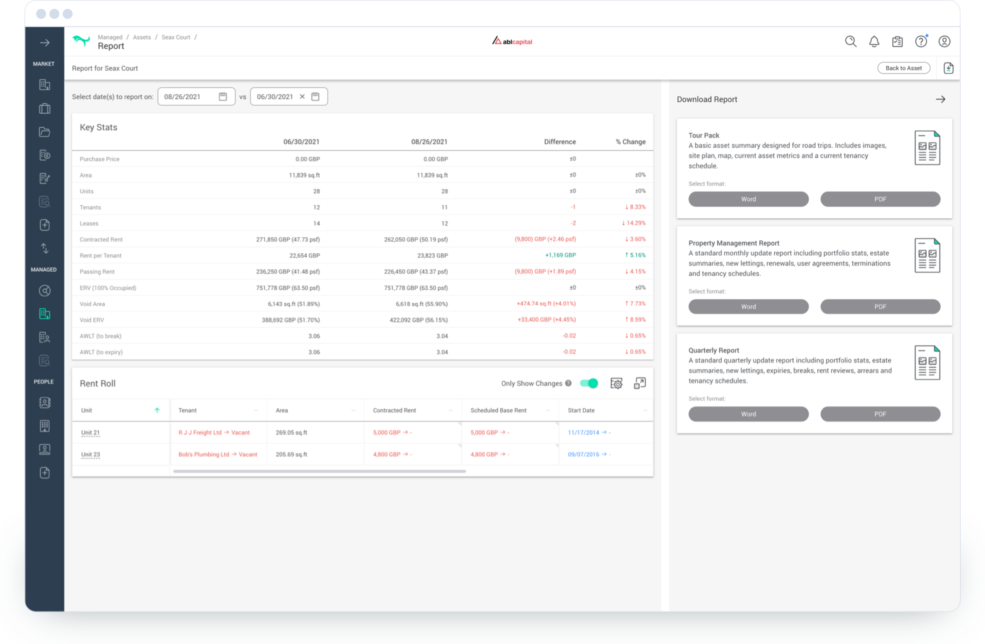Open notifications bell
This screenshot has width=985, height=644.
[874, 41]
